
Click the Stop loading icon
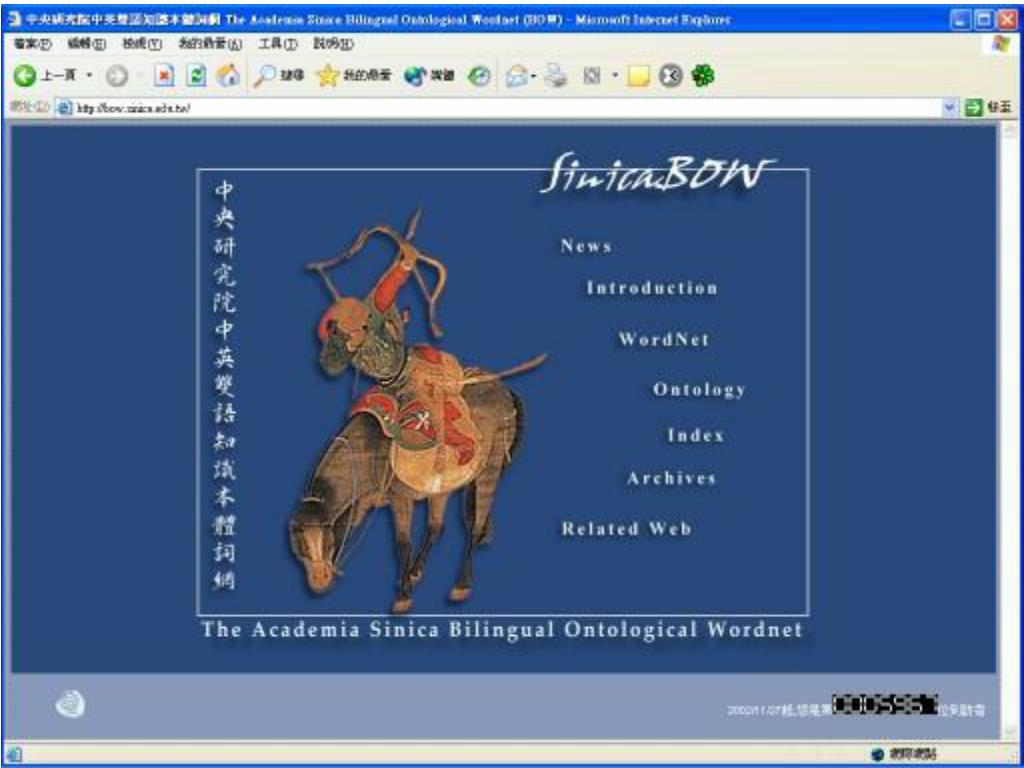164,77
